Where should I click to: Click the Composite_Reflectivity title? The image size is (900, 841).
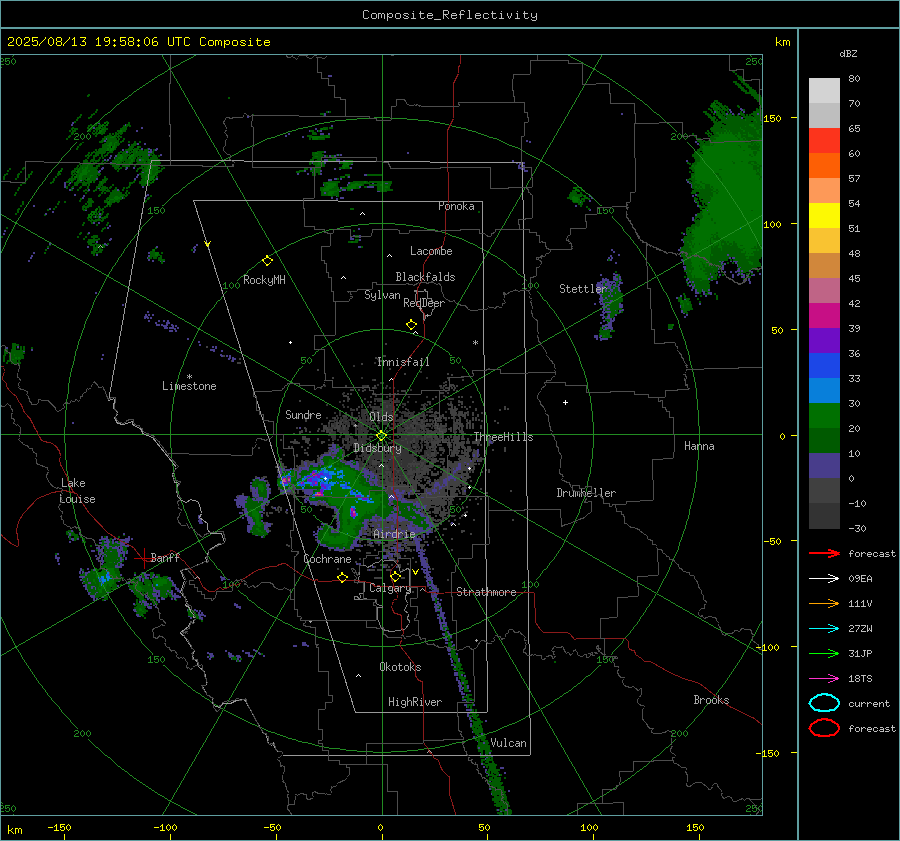coord(449,15)
